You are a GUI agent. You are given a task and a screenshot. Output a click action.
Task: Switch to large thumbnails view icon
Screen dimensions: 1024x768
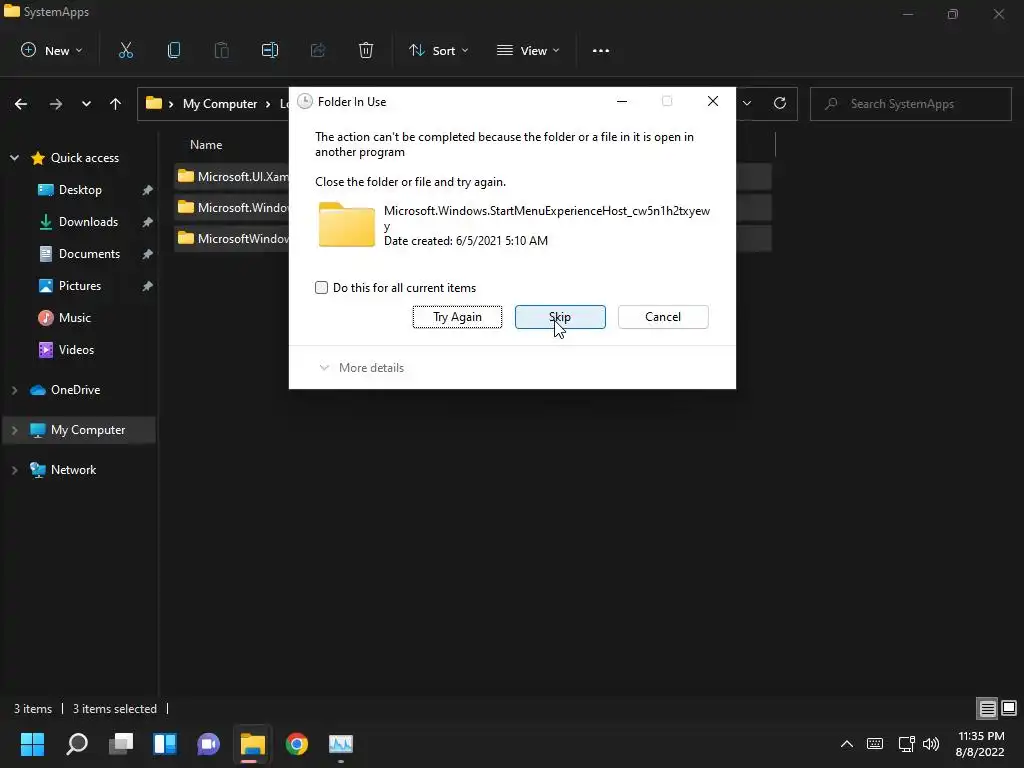[1009, 708]
